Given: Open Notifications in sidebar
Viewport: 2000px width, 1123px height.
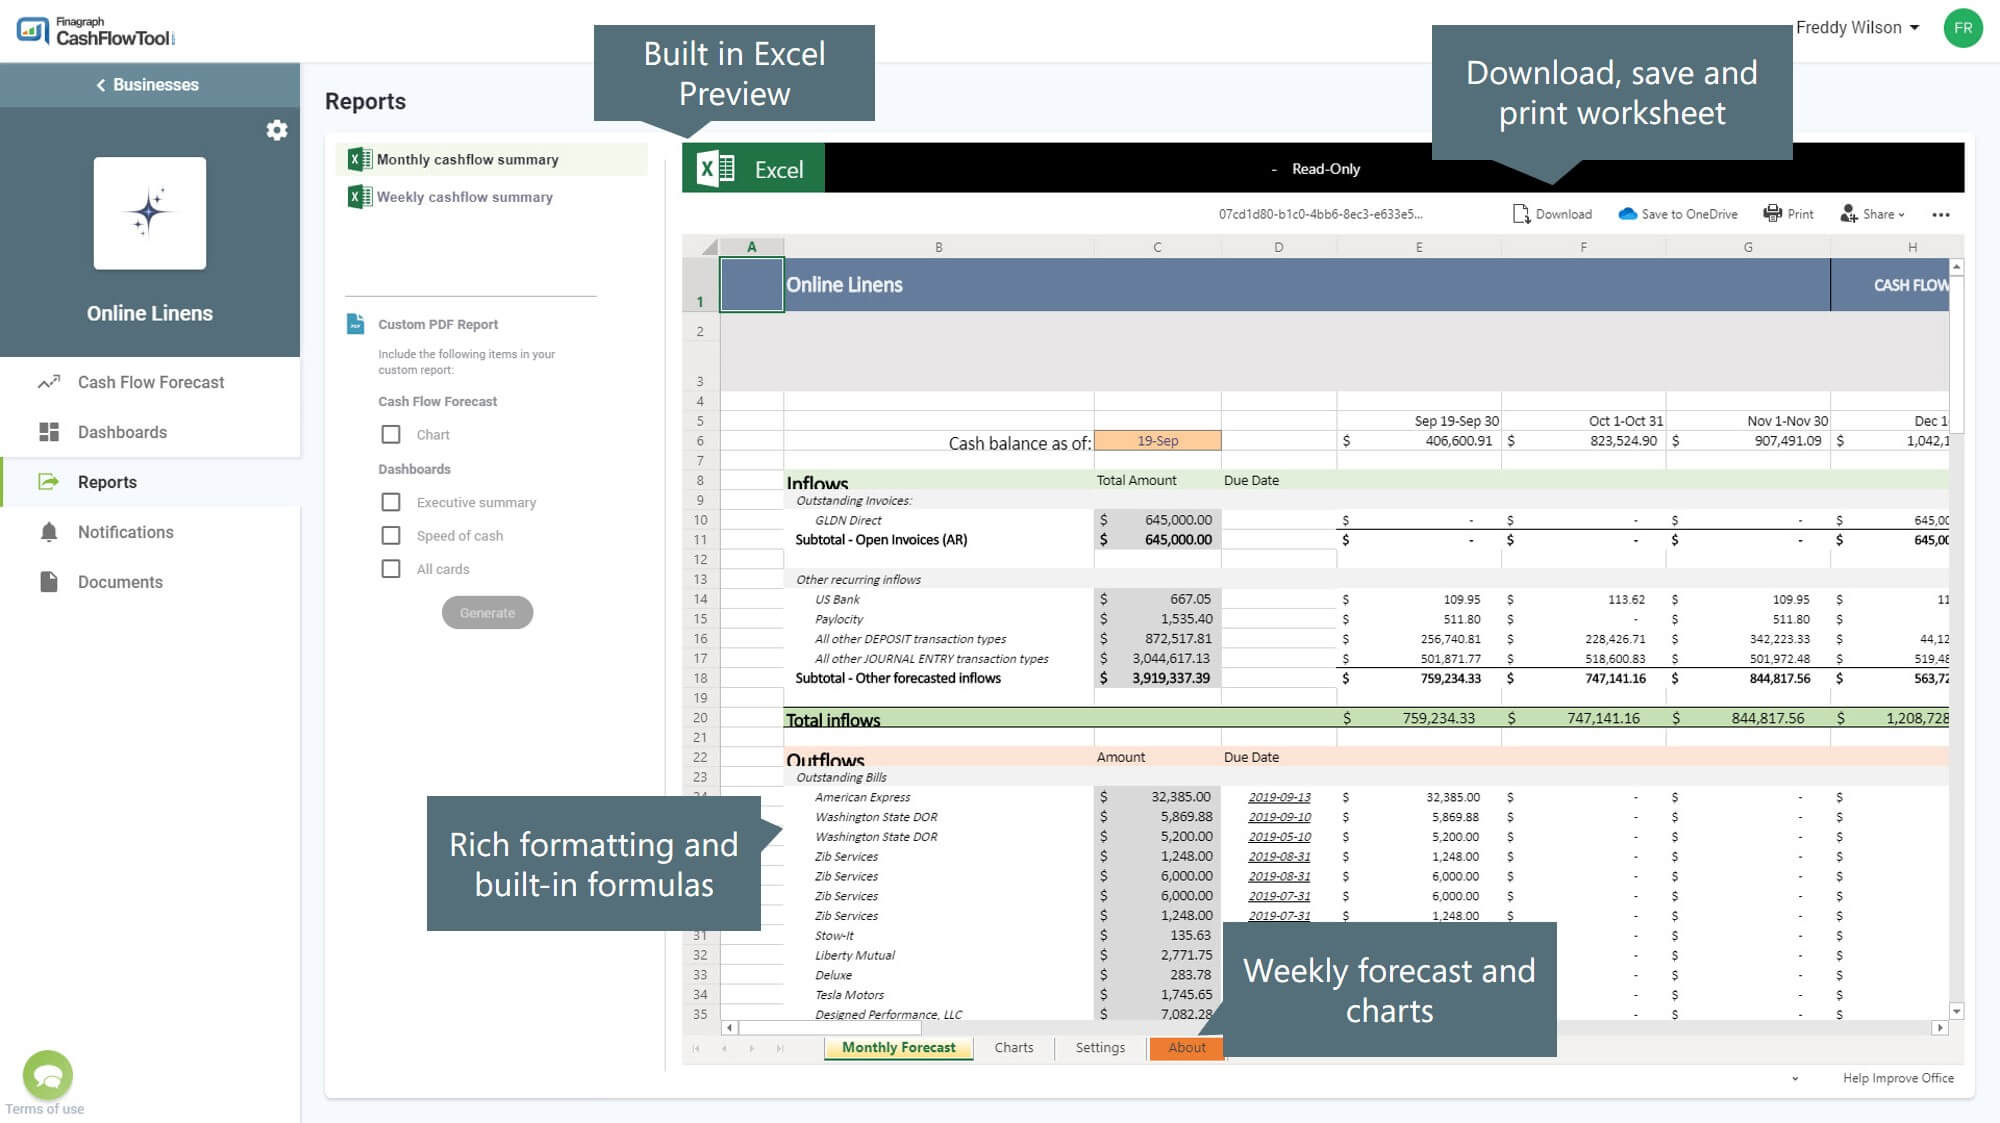Looking at the screenshot, I should click(150, 532).
